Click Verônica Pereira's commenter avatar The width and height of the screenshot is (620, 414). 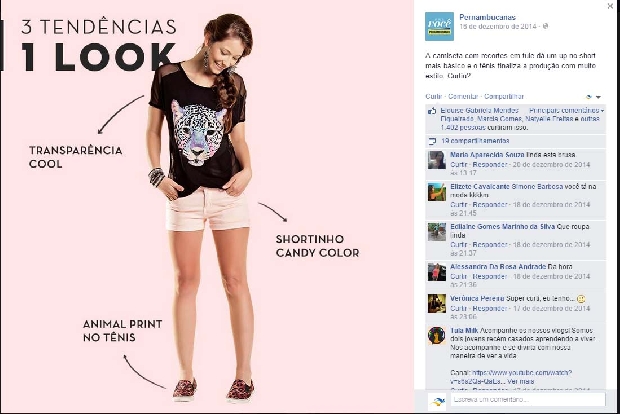pyautogui.click(x=437, y=304)
